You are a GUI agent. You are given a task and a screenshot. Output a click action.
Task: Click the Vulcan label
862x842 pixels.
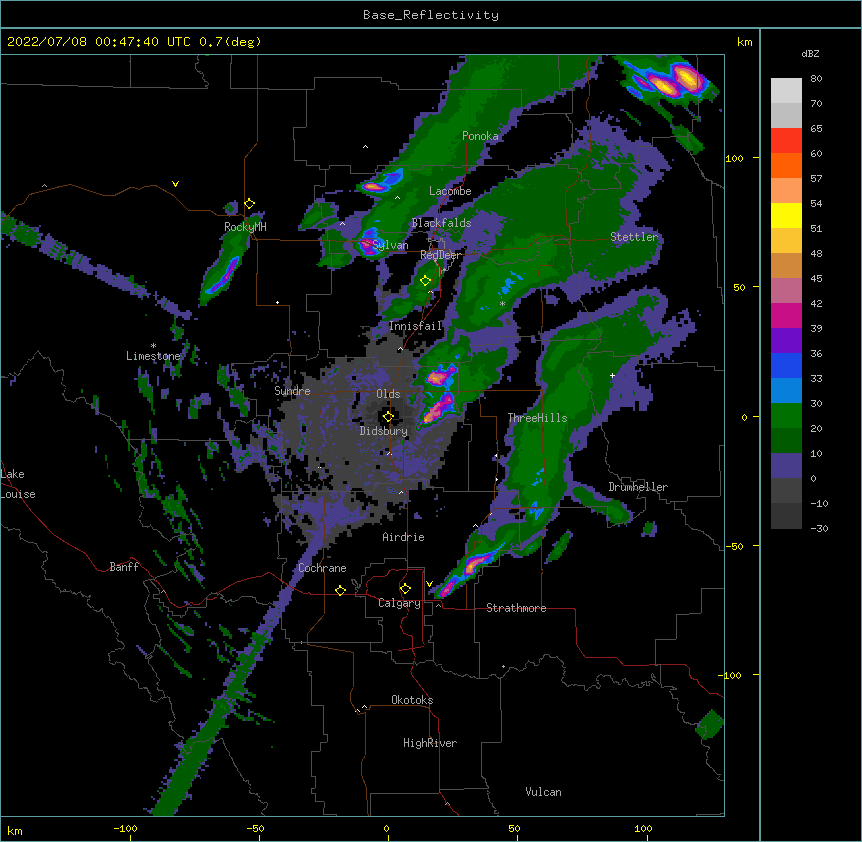click(543, 792)
